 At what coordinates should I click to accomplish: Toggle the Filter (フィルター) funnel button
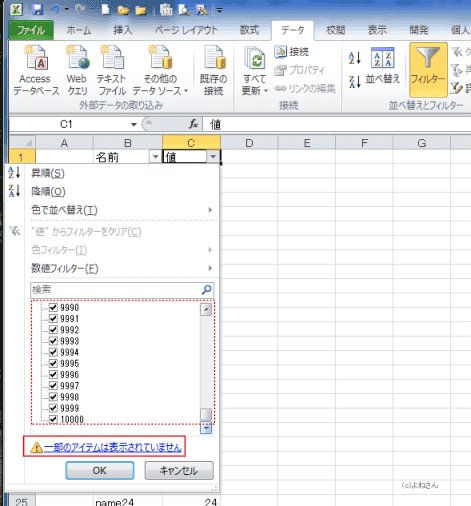click(x=428, y=69)
